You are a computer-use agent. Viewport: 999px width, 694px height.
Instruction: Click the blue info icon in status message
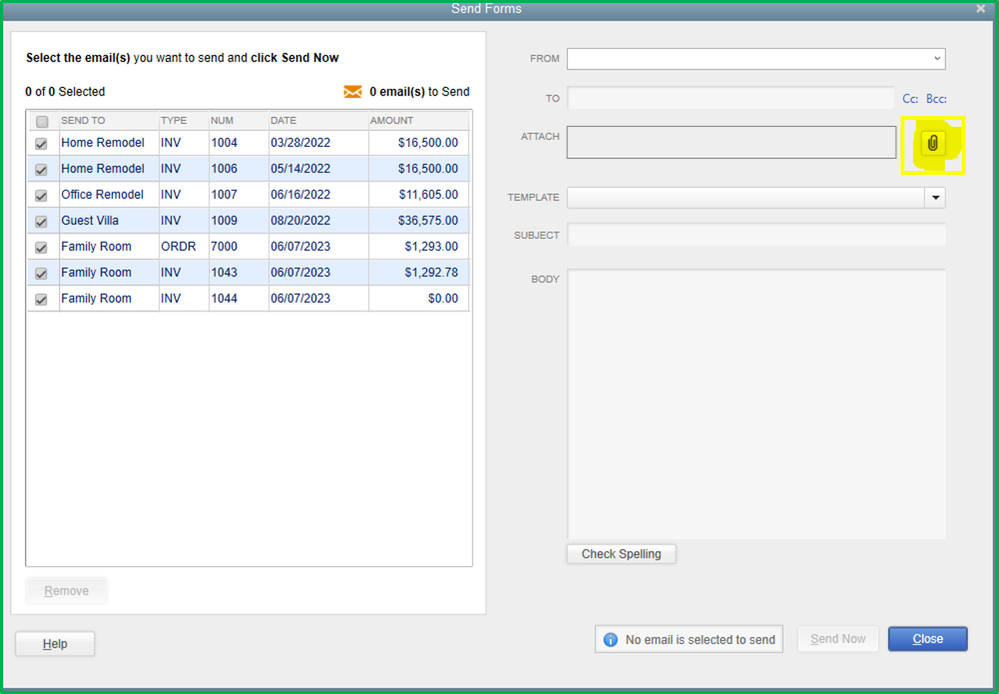(x=610, y=640)
